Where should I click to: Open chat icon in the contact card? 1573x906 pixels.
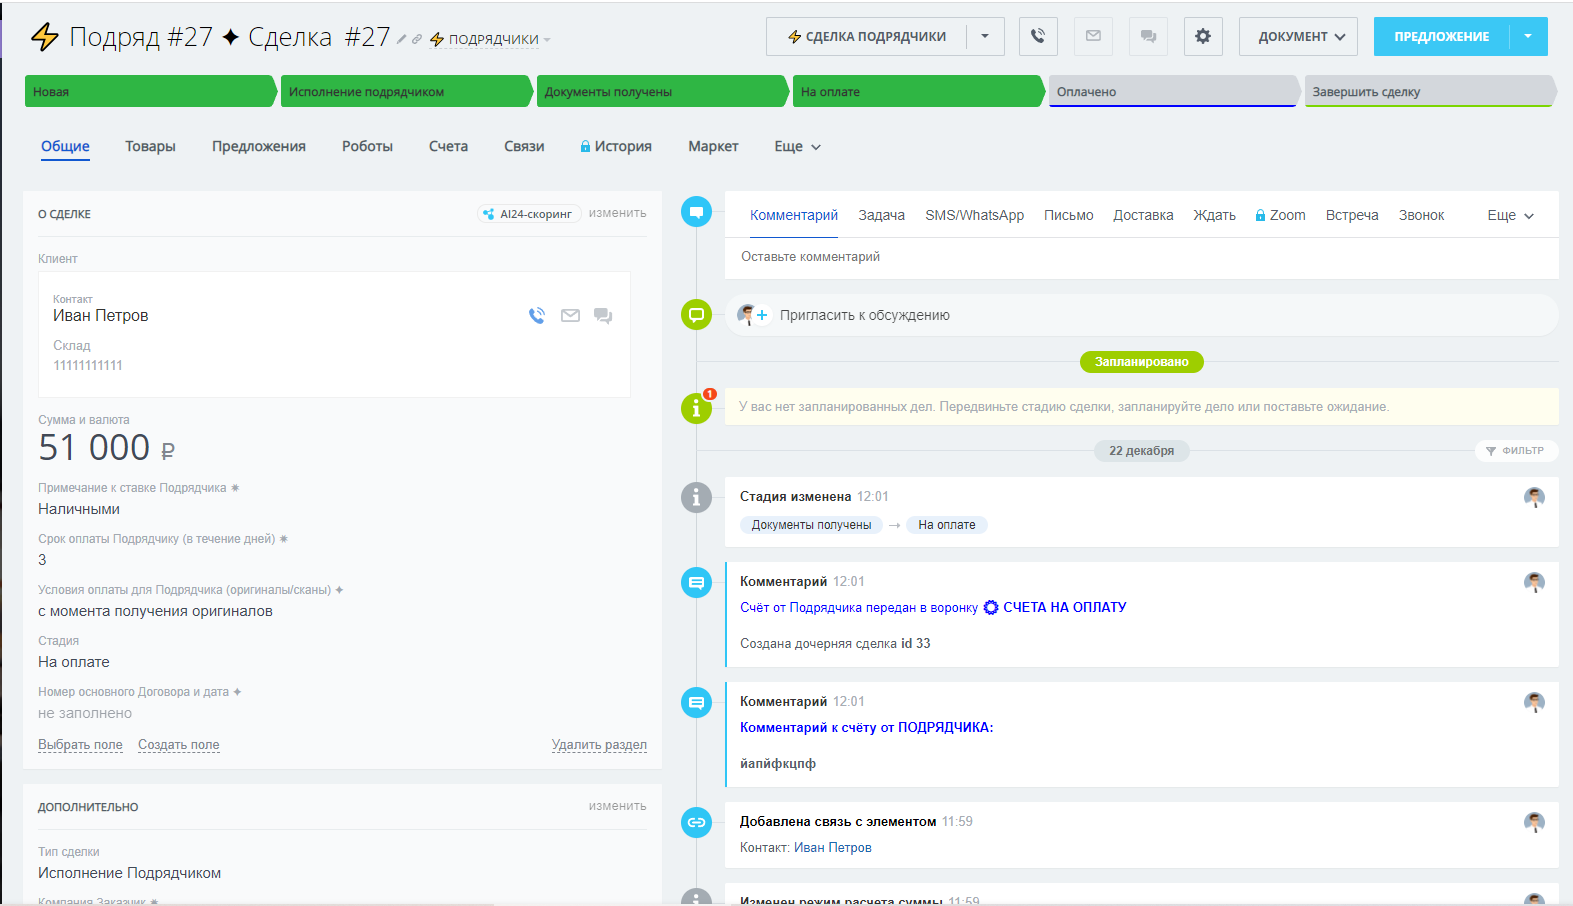[x=603, y=316]
